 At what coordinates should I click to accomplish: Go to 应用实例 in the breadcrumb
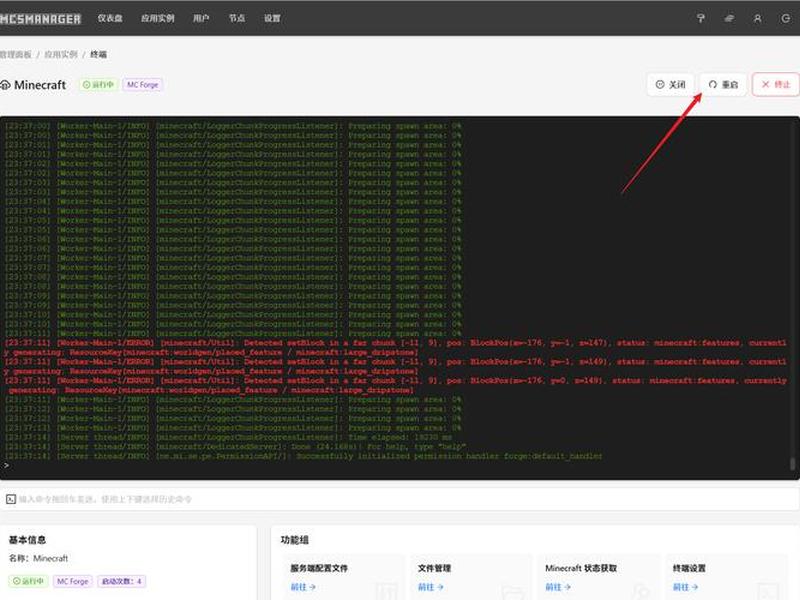pyautogui.click(x=61, y=55)
